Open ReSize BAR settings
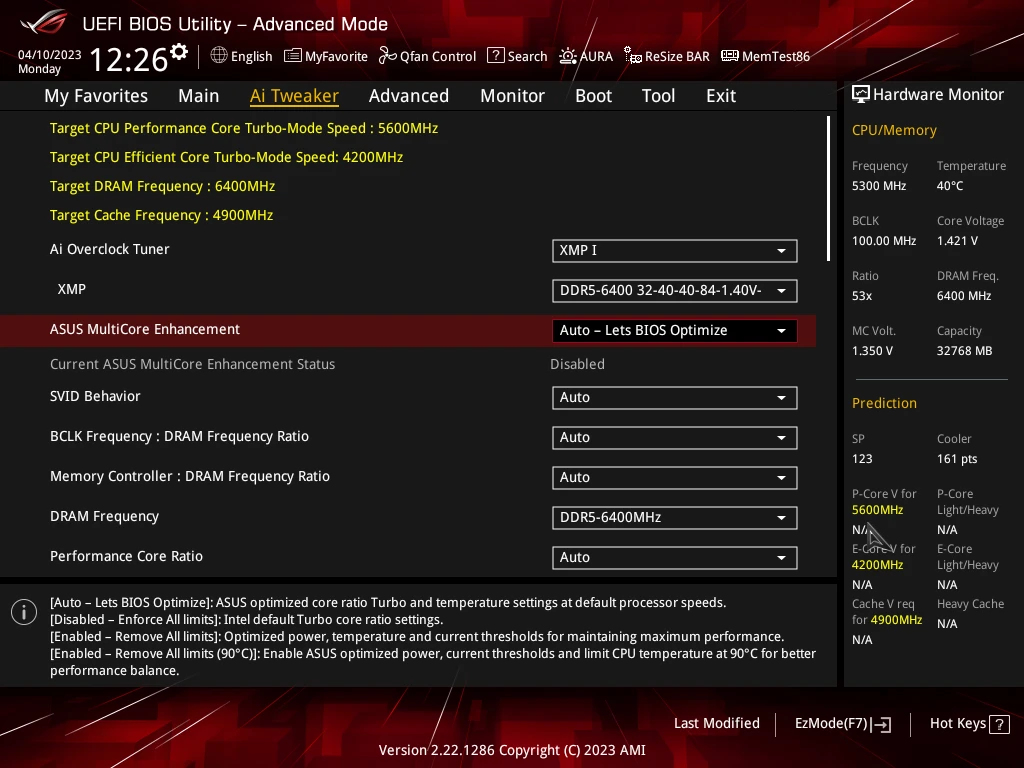Viewport: 1024px width, 768px height. pos(666,56)
